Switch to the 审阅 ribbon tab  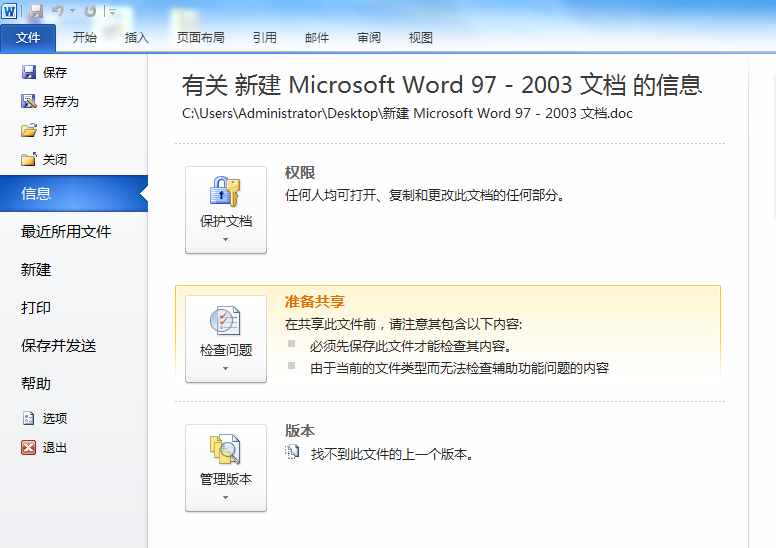tap(369, 38)
